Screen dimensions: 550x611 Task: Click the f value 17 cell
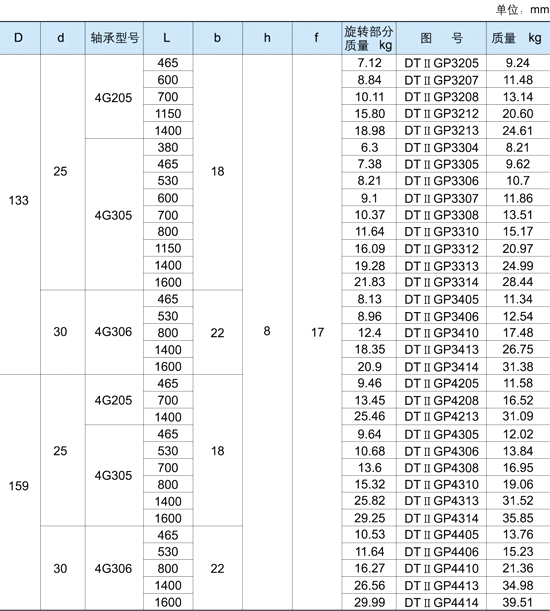point(317,332)
